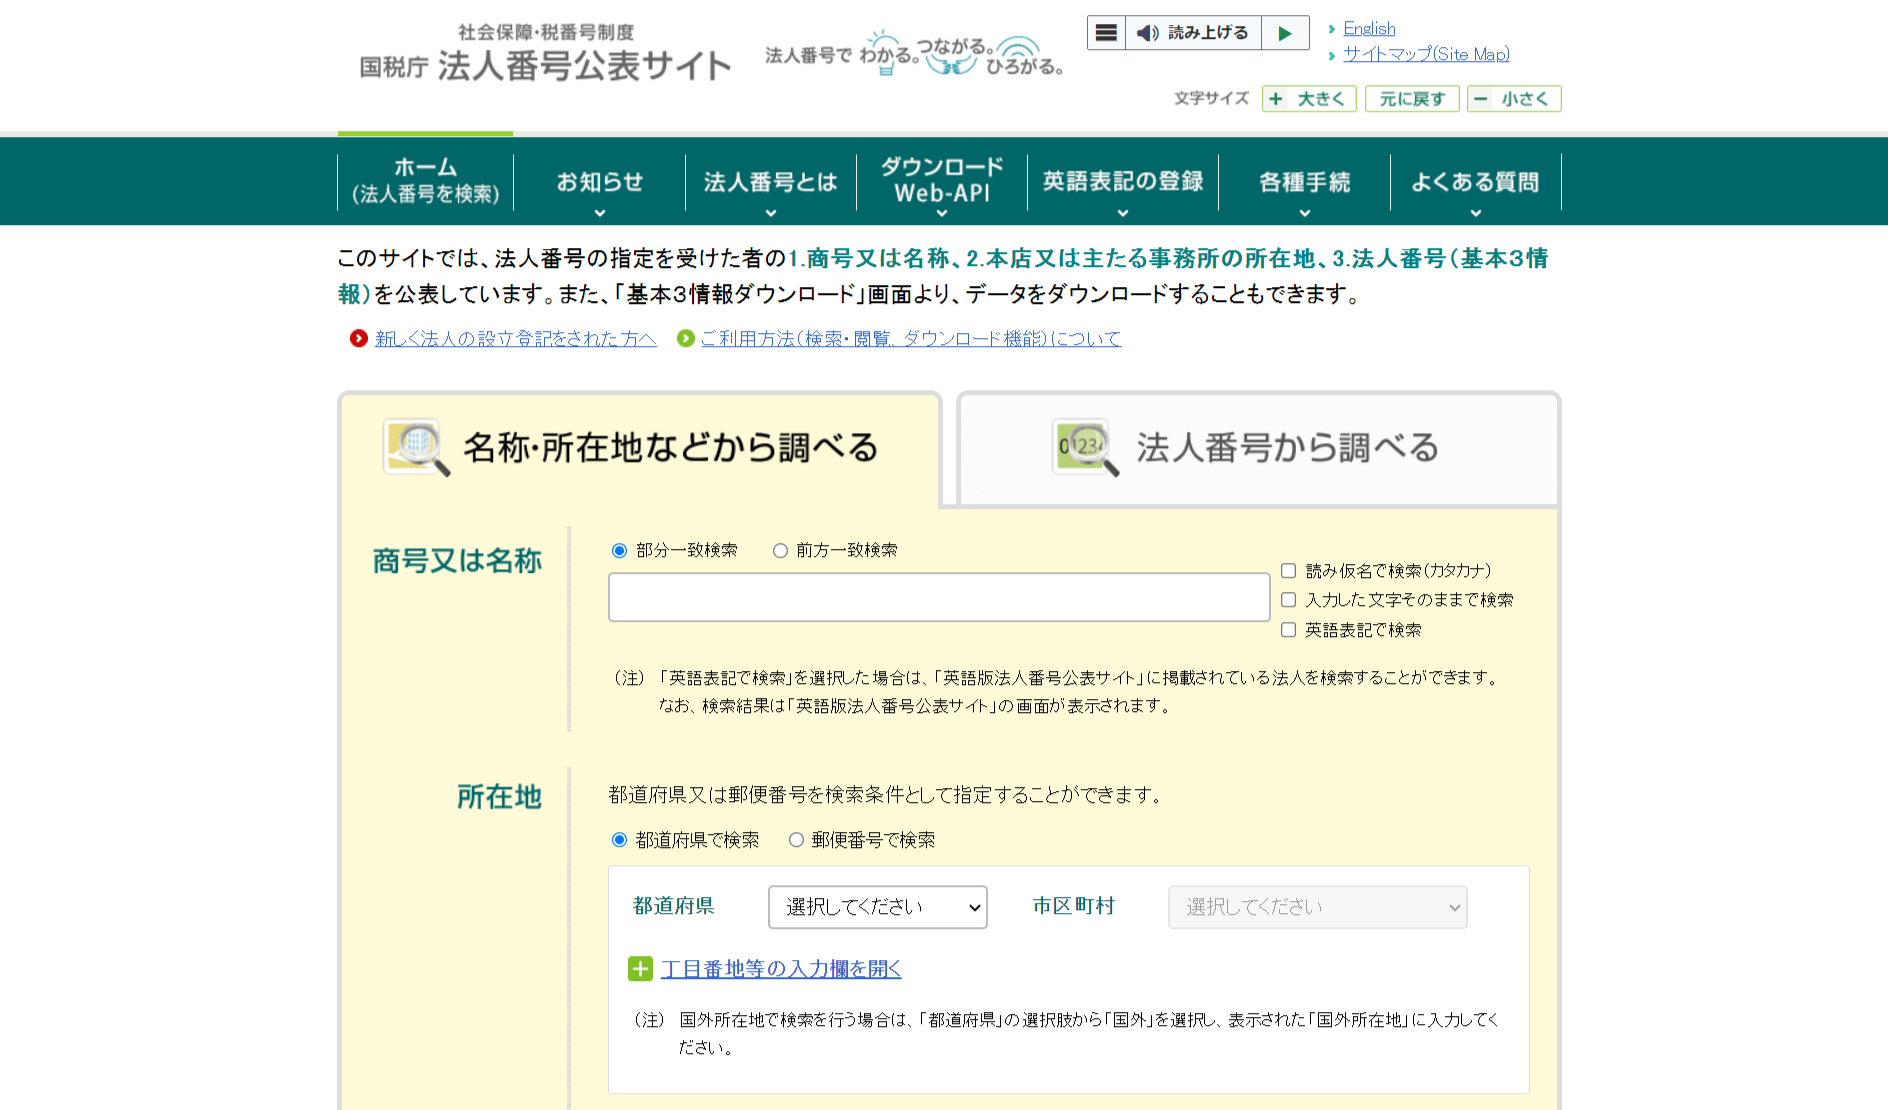Screen dimensions: 1888x1110
Task: Start read-aloud with the green play button
Action: (x=1285, y=33)
